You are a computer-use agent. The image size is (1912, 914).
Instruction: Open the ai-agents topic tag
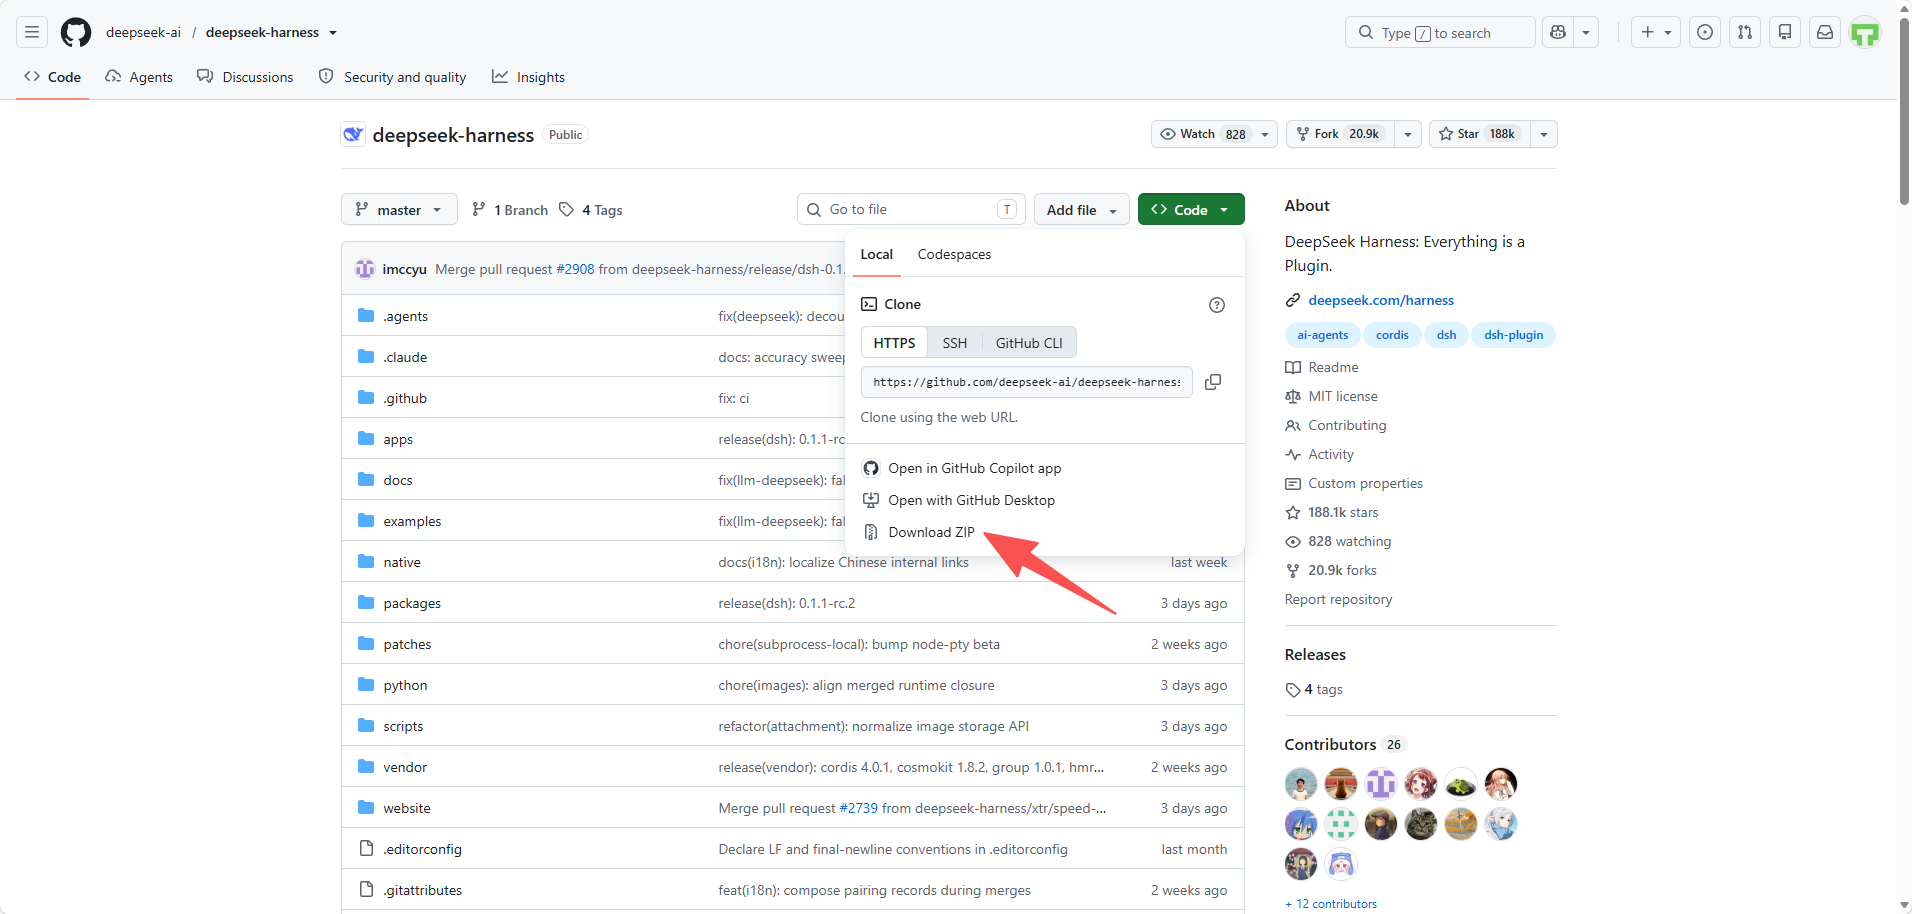1322,335
